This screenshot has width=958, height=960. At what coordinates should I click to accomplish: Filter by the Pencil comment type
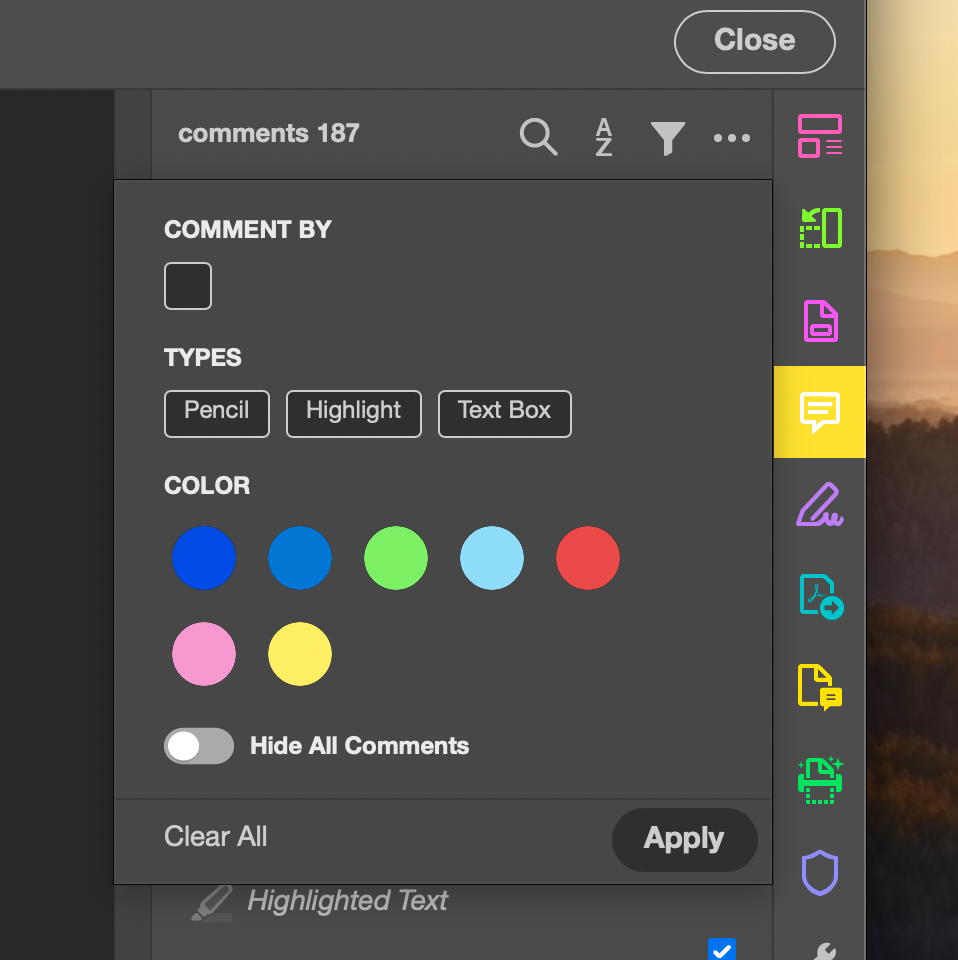[x=217, y=413]
